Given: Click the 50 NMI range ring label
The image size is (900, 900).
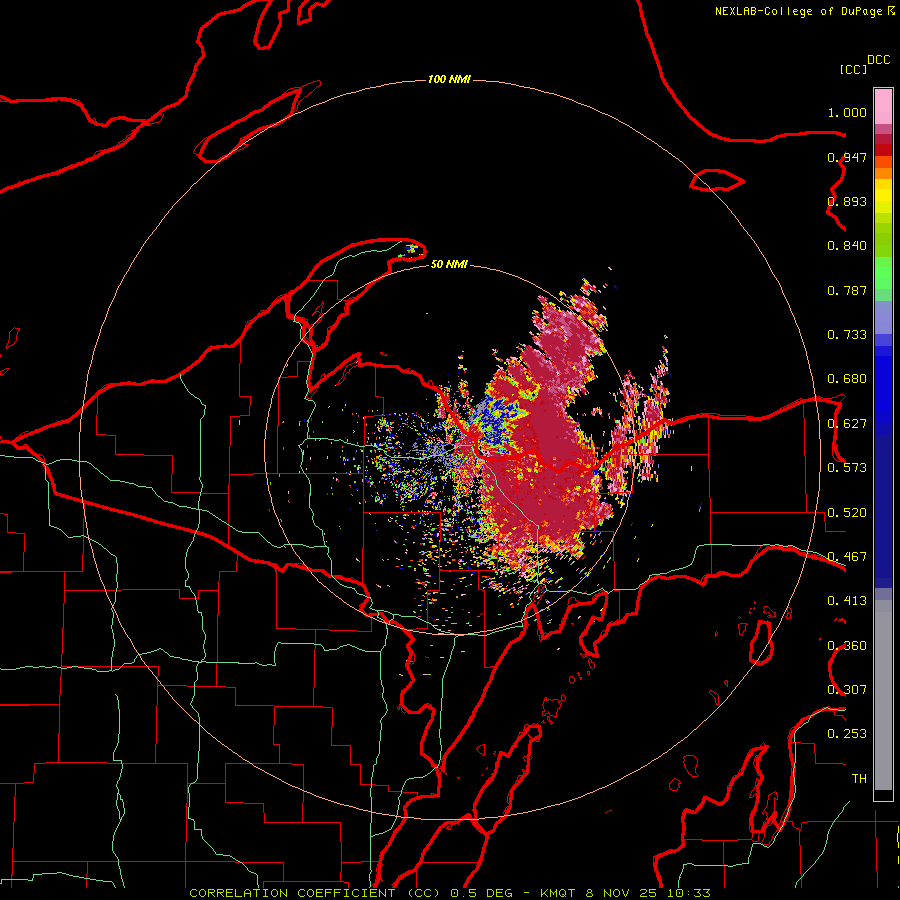Looking at the screenshot, I should click(x=449, y=265).
